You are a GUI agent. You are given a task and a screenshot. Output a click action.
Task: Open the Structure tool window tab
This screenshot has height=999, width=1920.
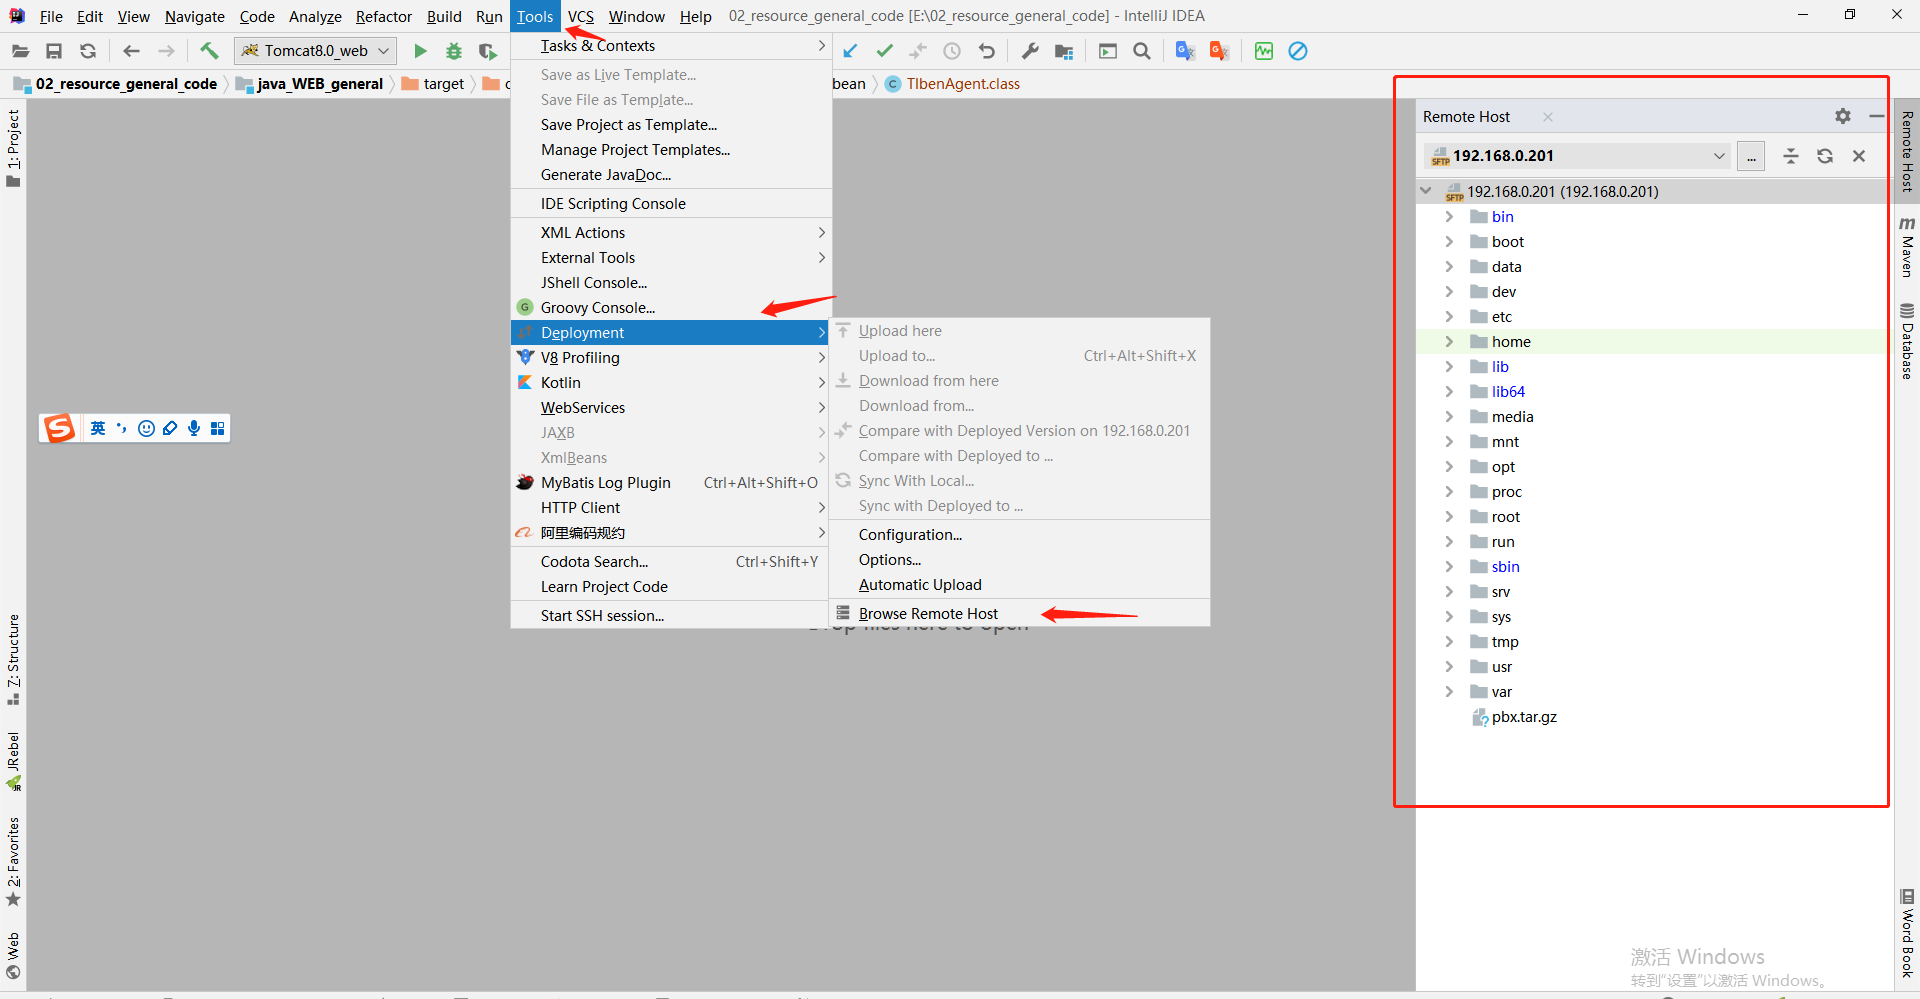point(13,659)
